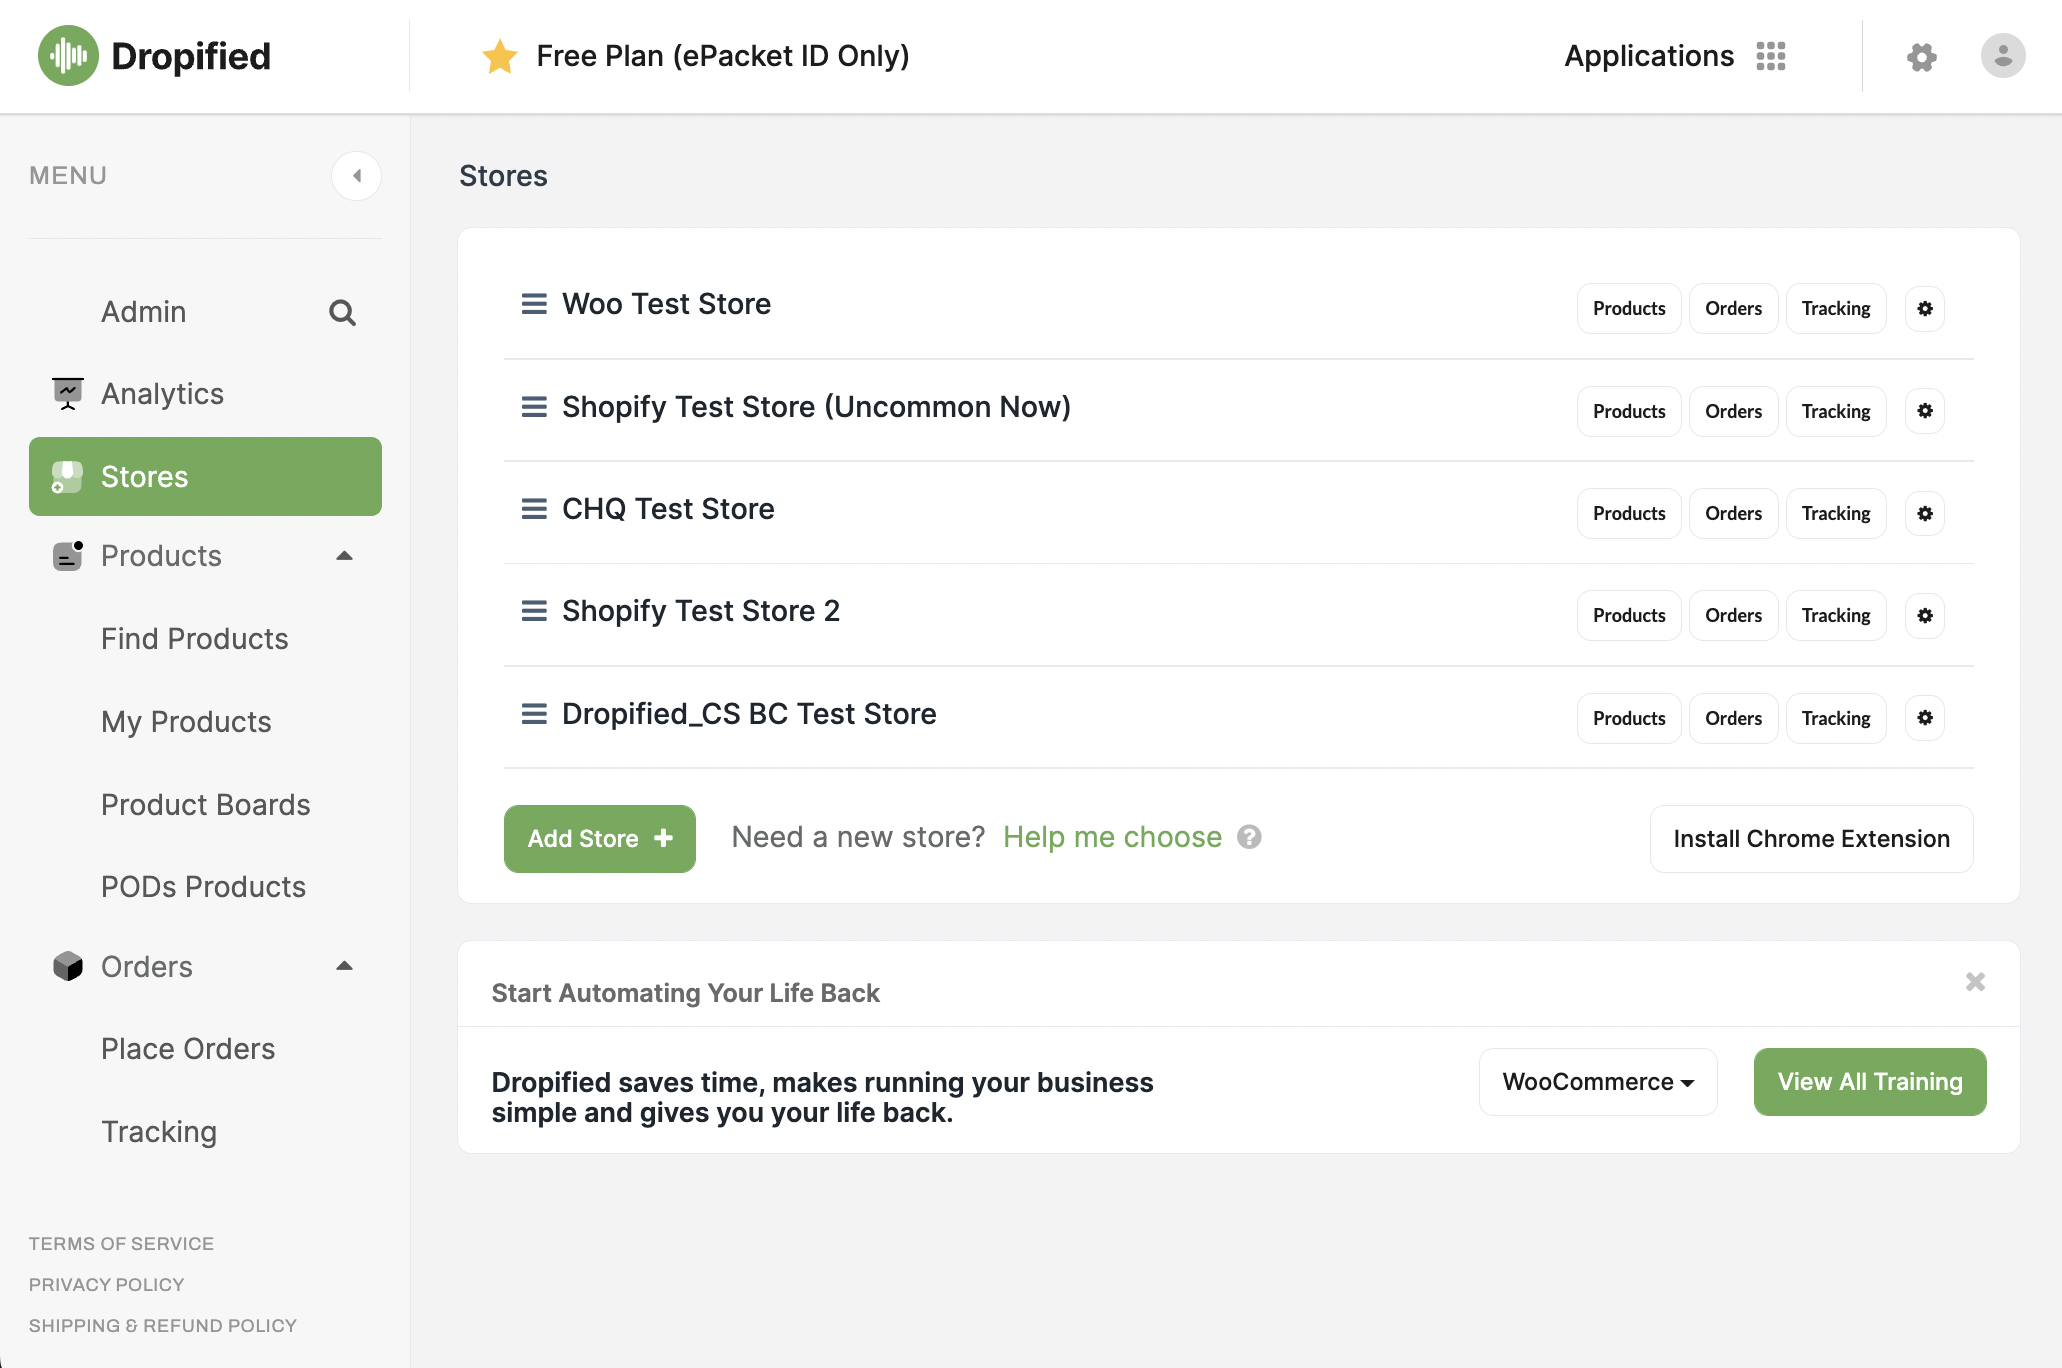
Task: Open the user profile avatar
Action: (x=2002, y=56)
